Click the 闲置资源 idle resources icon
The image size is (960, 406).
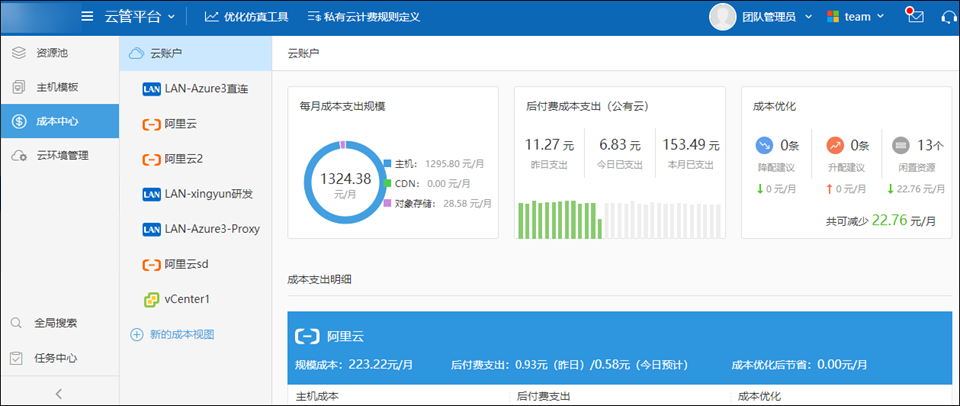(x=901, y=145)
